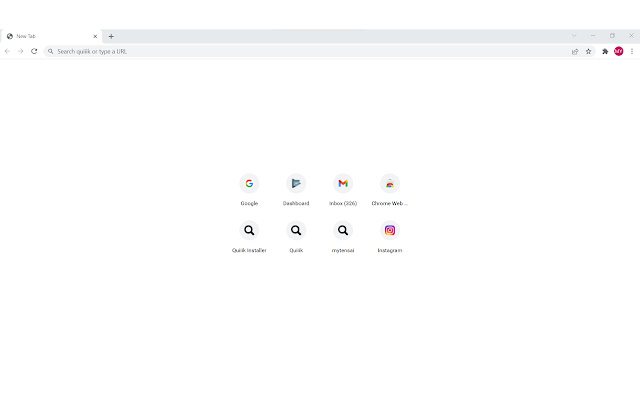This screenshot has width=640, height=400.
Task: Open the mytensai shortcut tile
Action: (x=343, y=237)
